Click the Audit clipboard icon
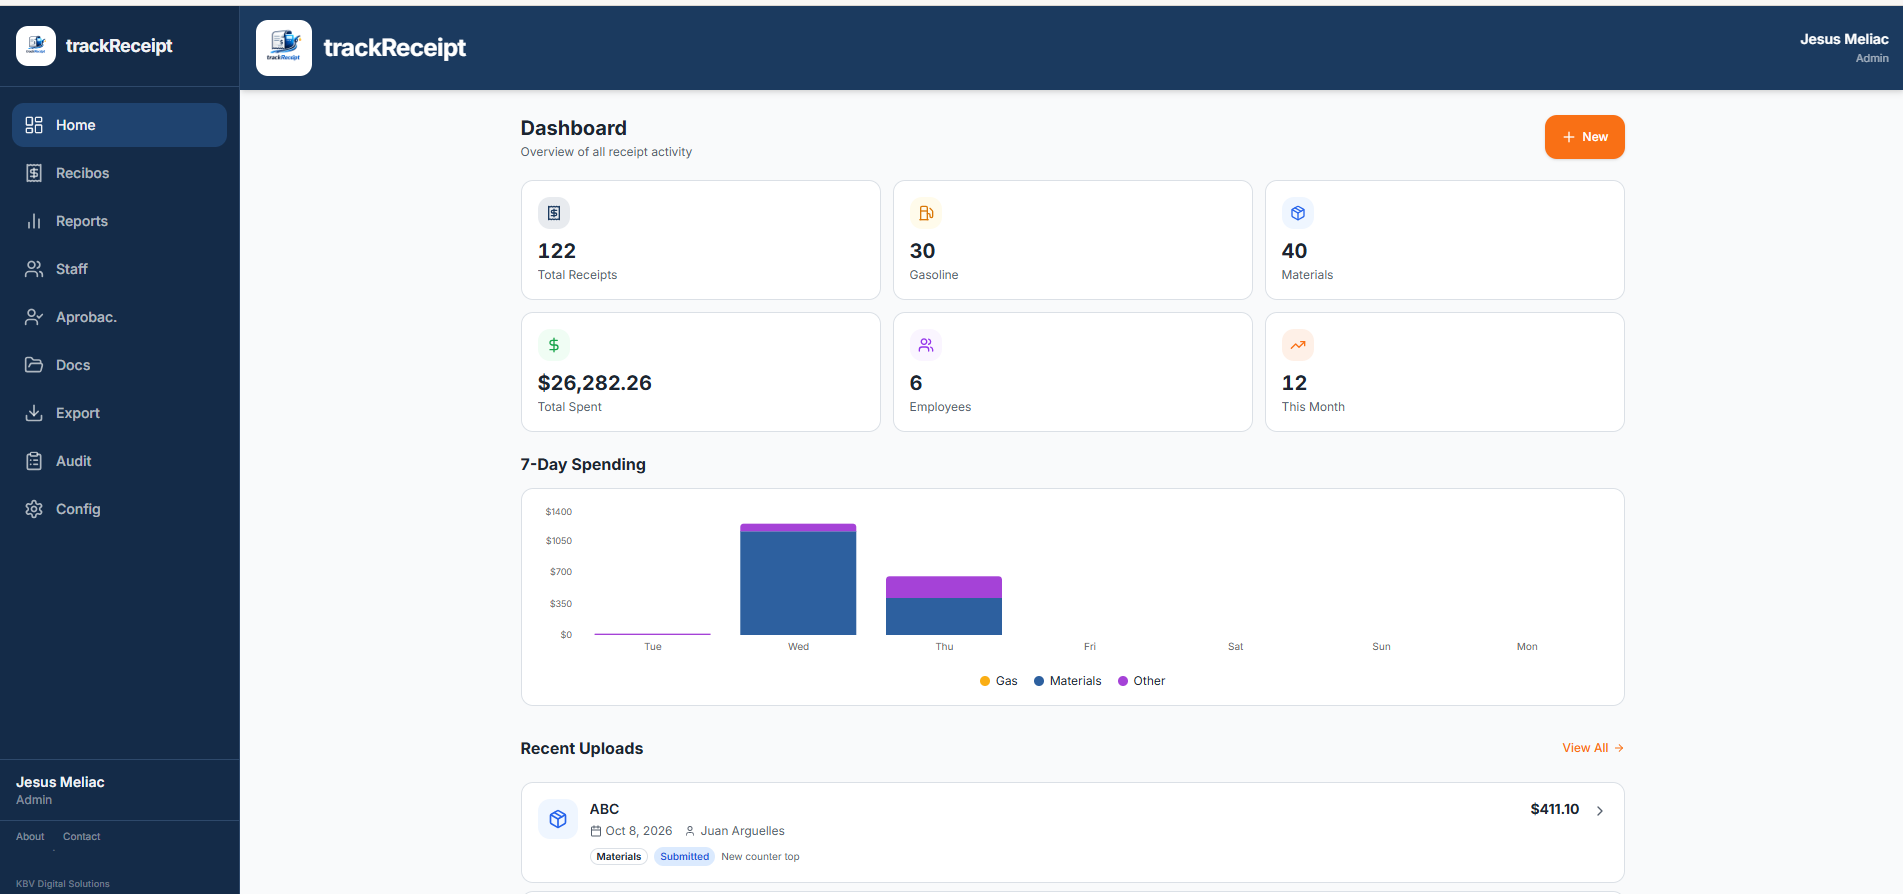 34,461
